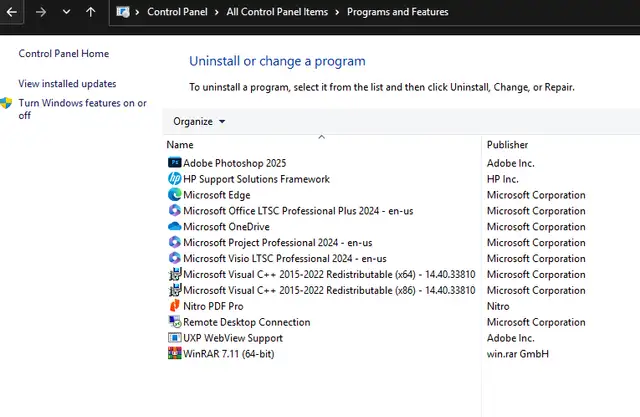This screenshot has width=640, height=417.
Task: Click the Windows features shield icon
Action: click(x=6, y=103)
